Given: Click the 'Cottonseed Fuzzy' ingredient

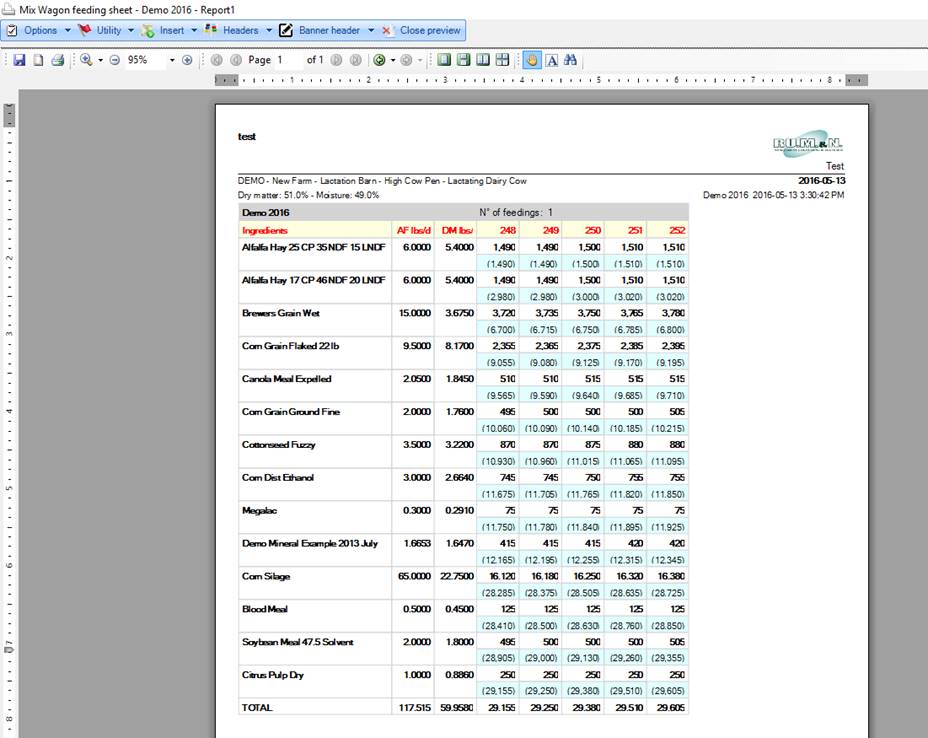Looking at the screenshot, I should 278,444.
